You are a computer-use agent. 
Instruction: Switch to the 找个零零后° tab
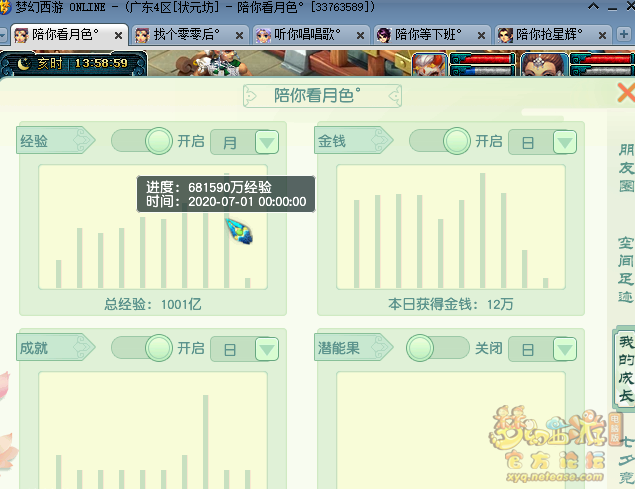coord(190,35)
